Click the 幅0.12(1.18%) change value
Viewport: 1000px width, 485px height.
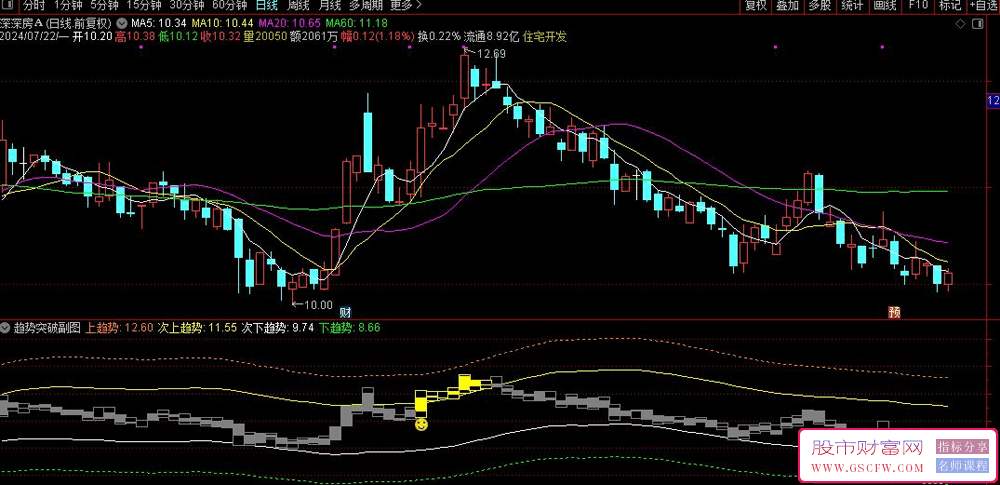tap(378, 36)
